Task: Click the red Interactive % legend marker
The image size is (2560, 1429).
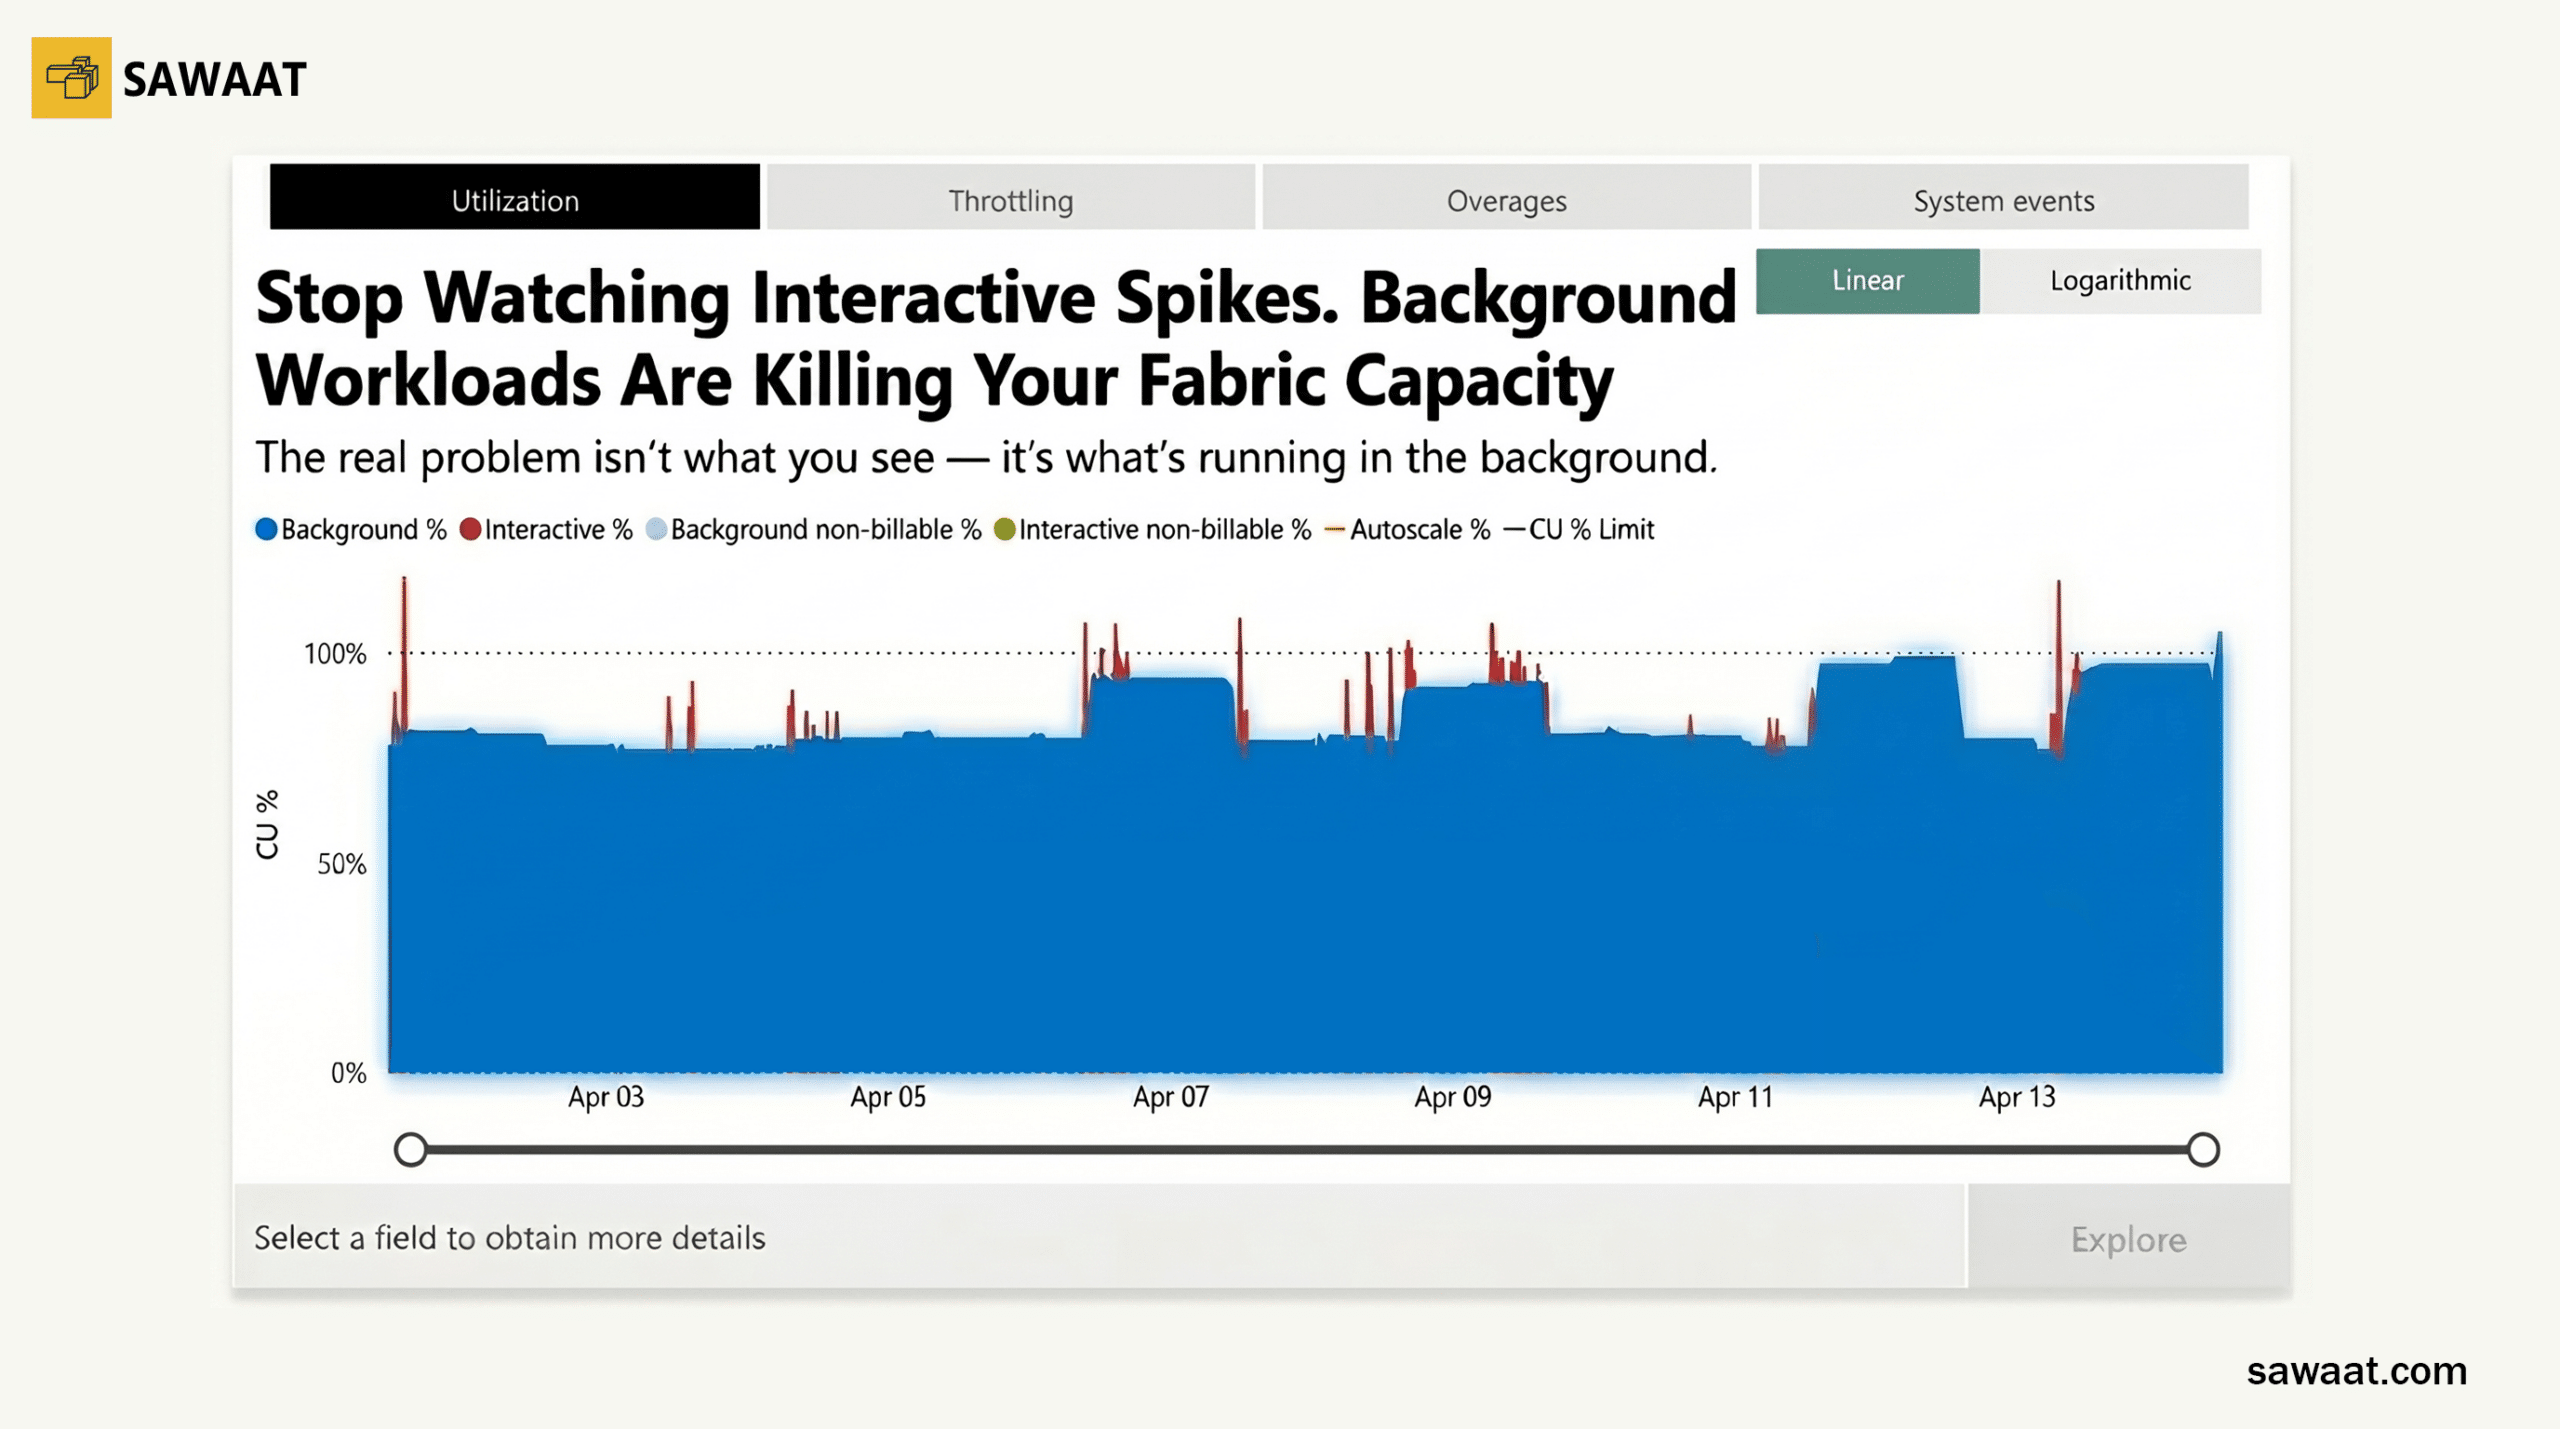Action: pos(470,530)
